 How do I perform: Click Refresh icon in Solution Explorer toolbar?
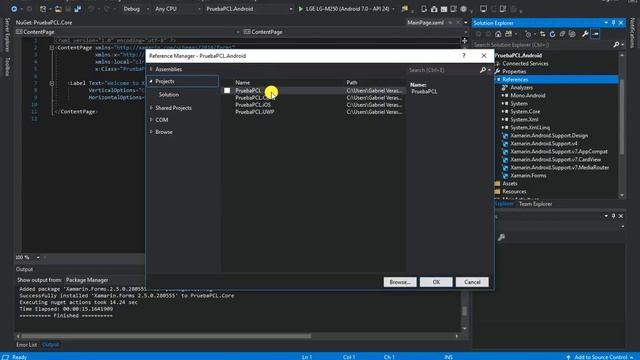tap(552, 34)
